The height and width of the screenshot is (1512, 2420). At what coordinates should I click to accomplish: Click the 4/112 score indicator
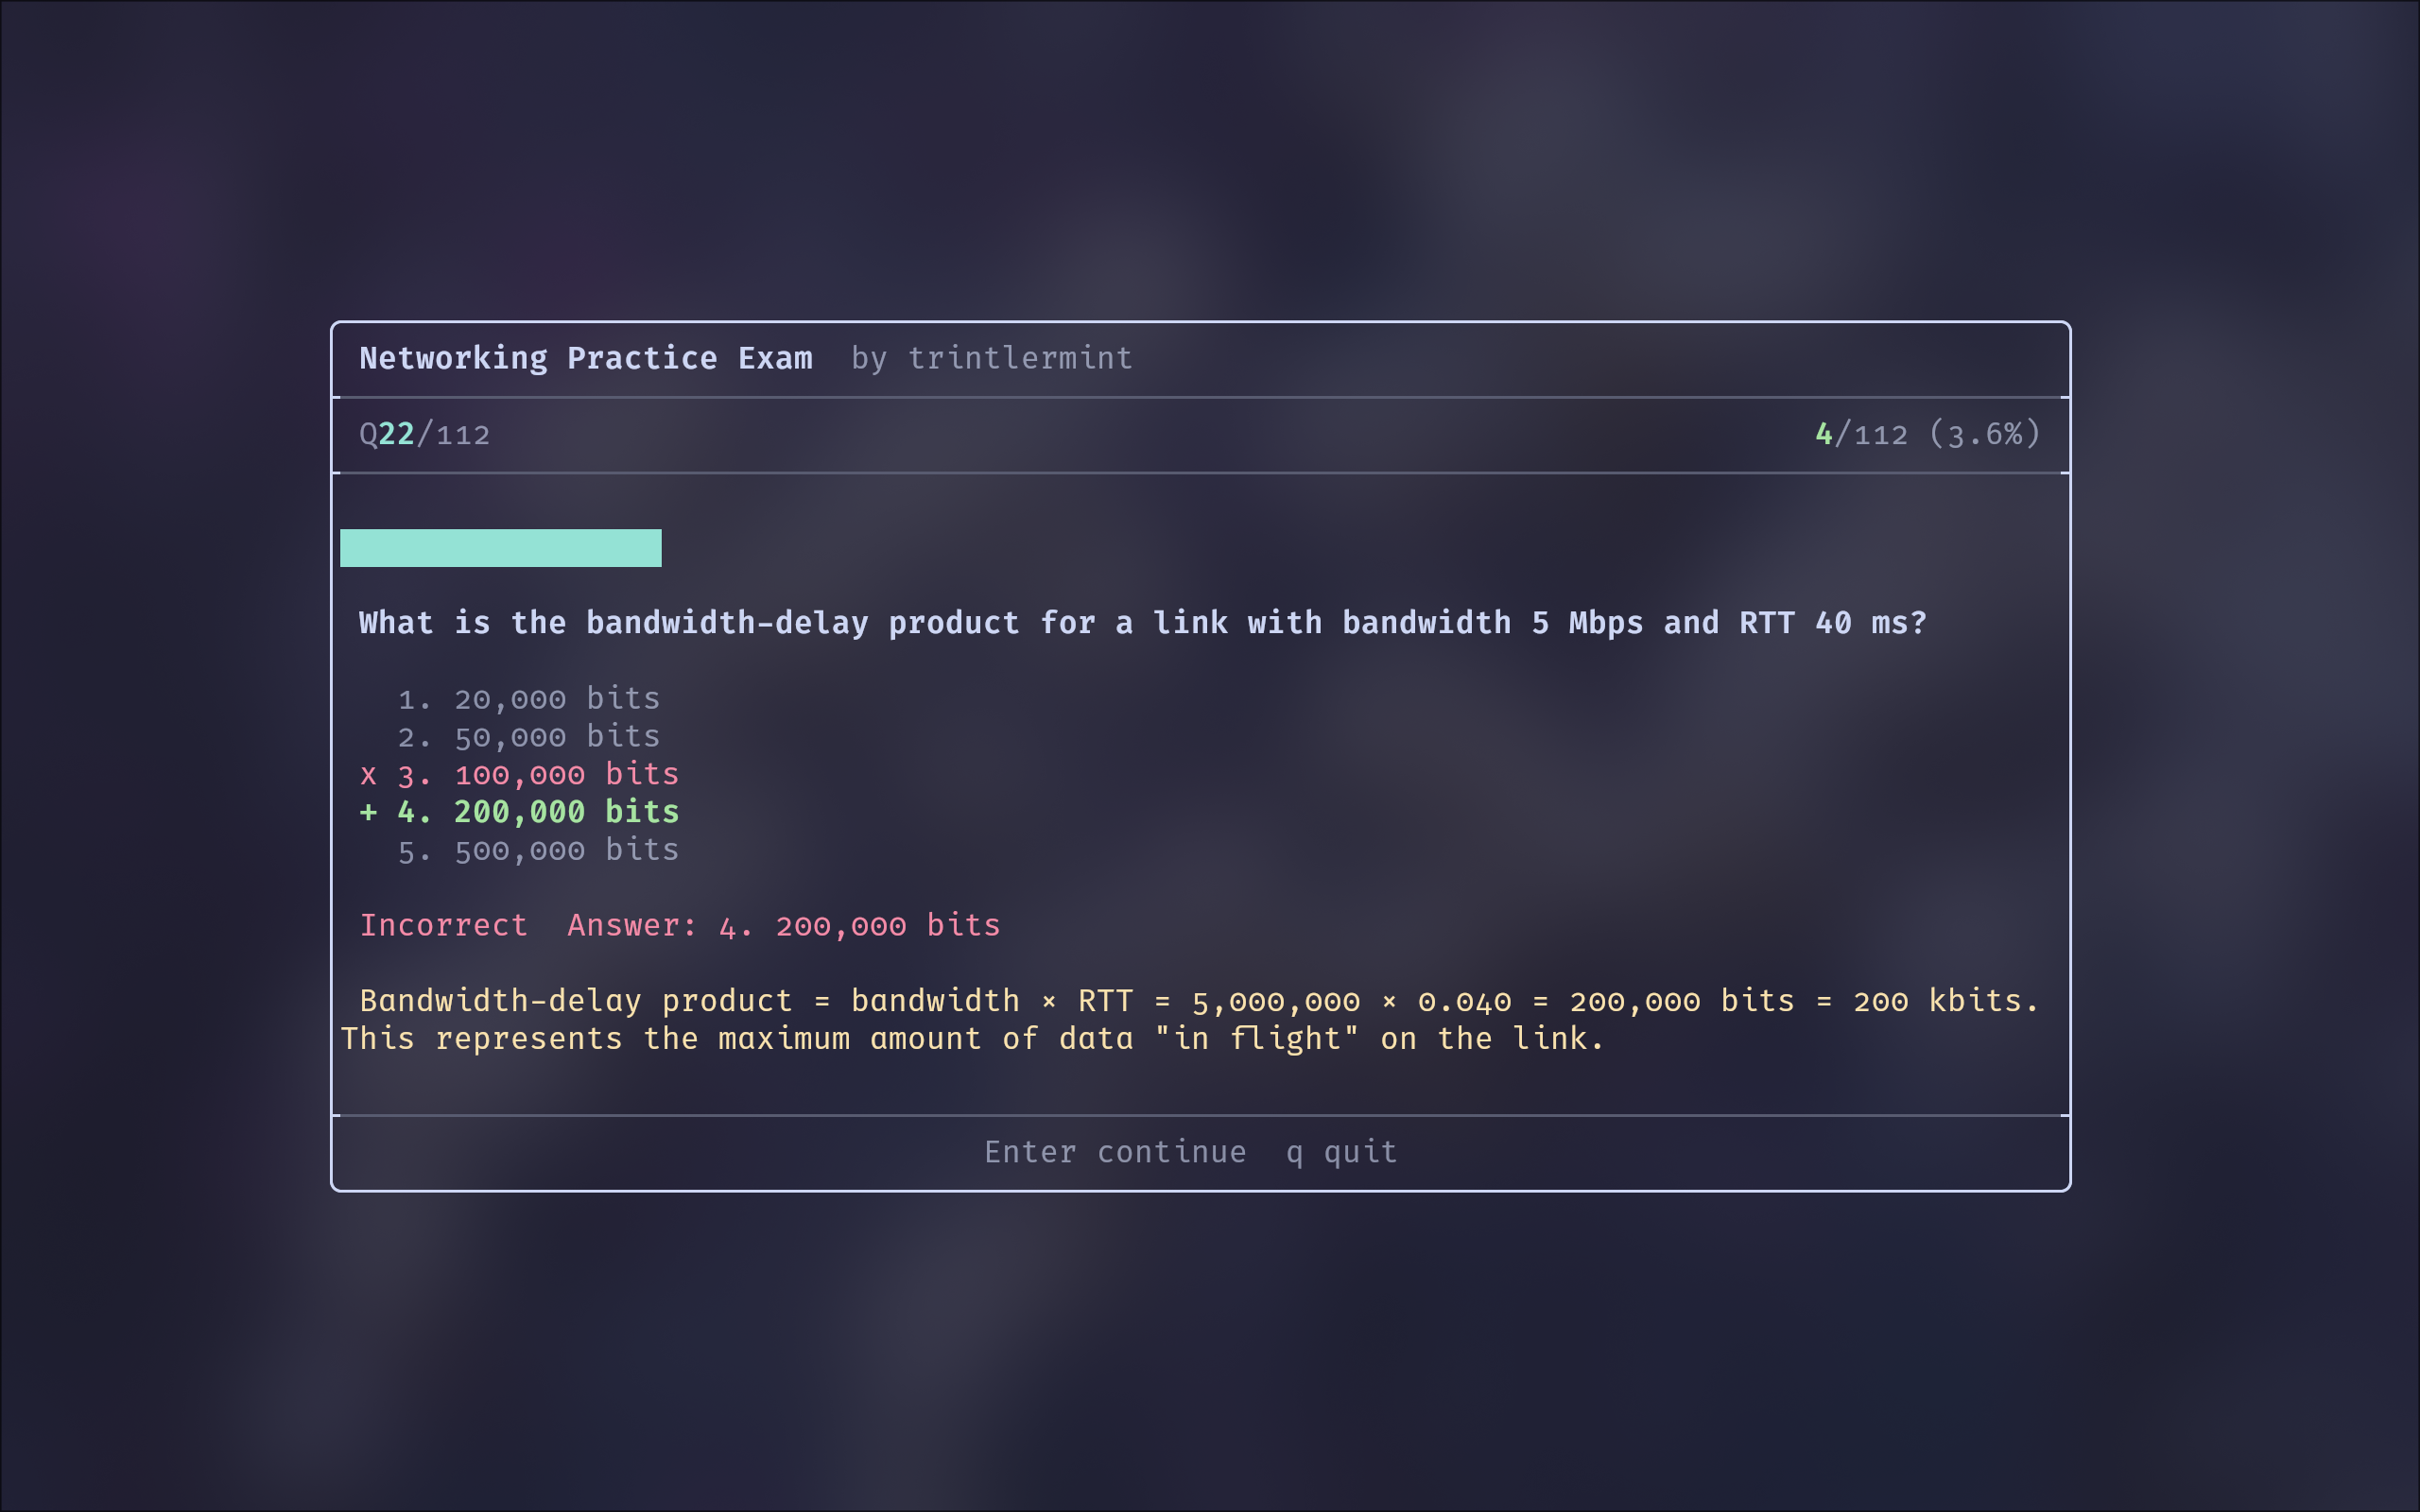click(1860, 434)
